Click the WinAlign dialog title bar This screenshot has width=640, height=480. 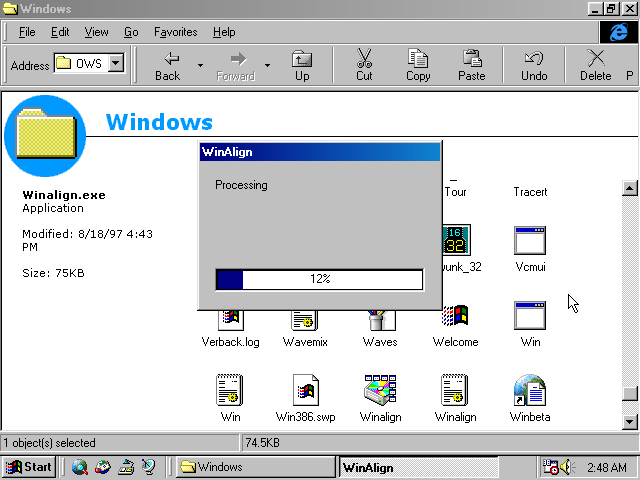[x=320, y=152]
